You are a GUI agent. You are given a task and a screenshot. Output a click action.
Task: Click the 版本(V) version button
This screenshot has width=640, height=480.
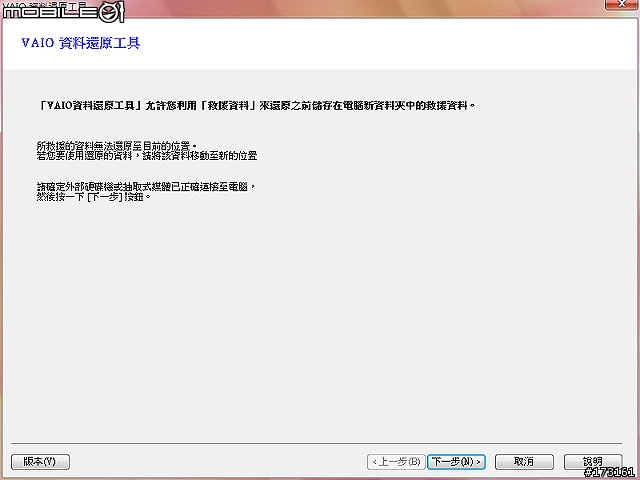pyautogui.click(x=40, y=462)
